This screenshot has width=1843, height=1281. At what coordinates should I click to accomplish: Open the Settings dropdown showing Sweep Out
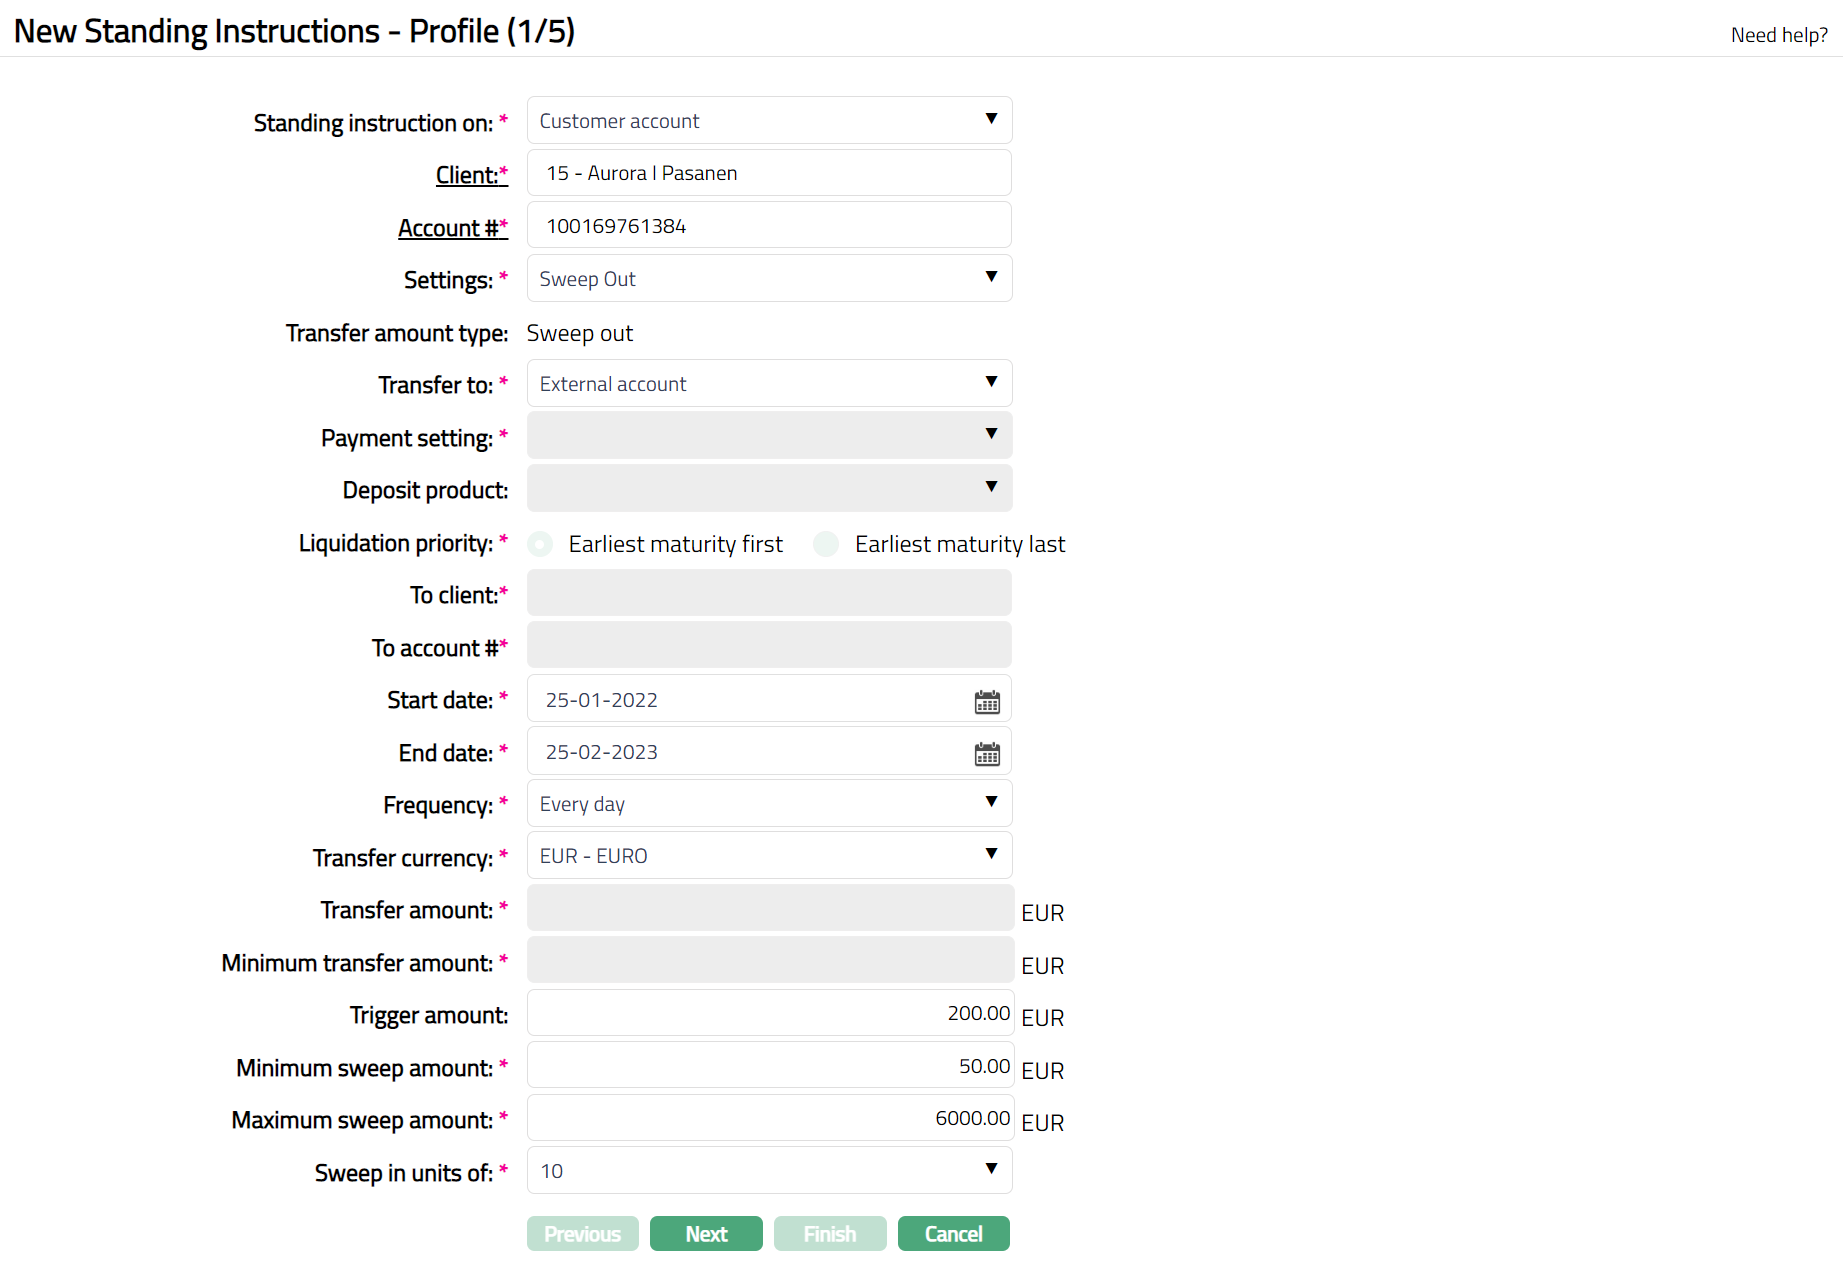pyautogui.click(x=769, y=279)
